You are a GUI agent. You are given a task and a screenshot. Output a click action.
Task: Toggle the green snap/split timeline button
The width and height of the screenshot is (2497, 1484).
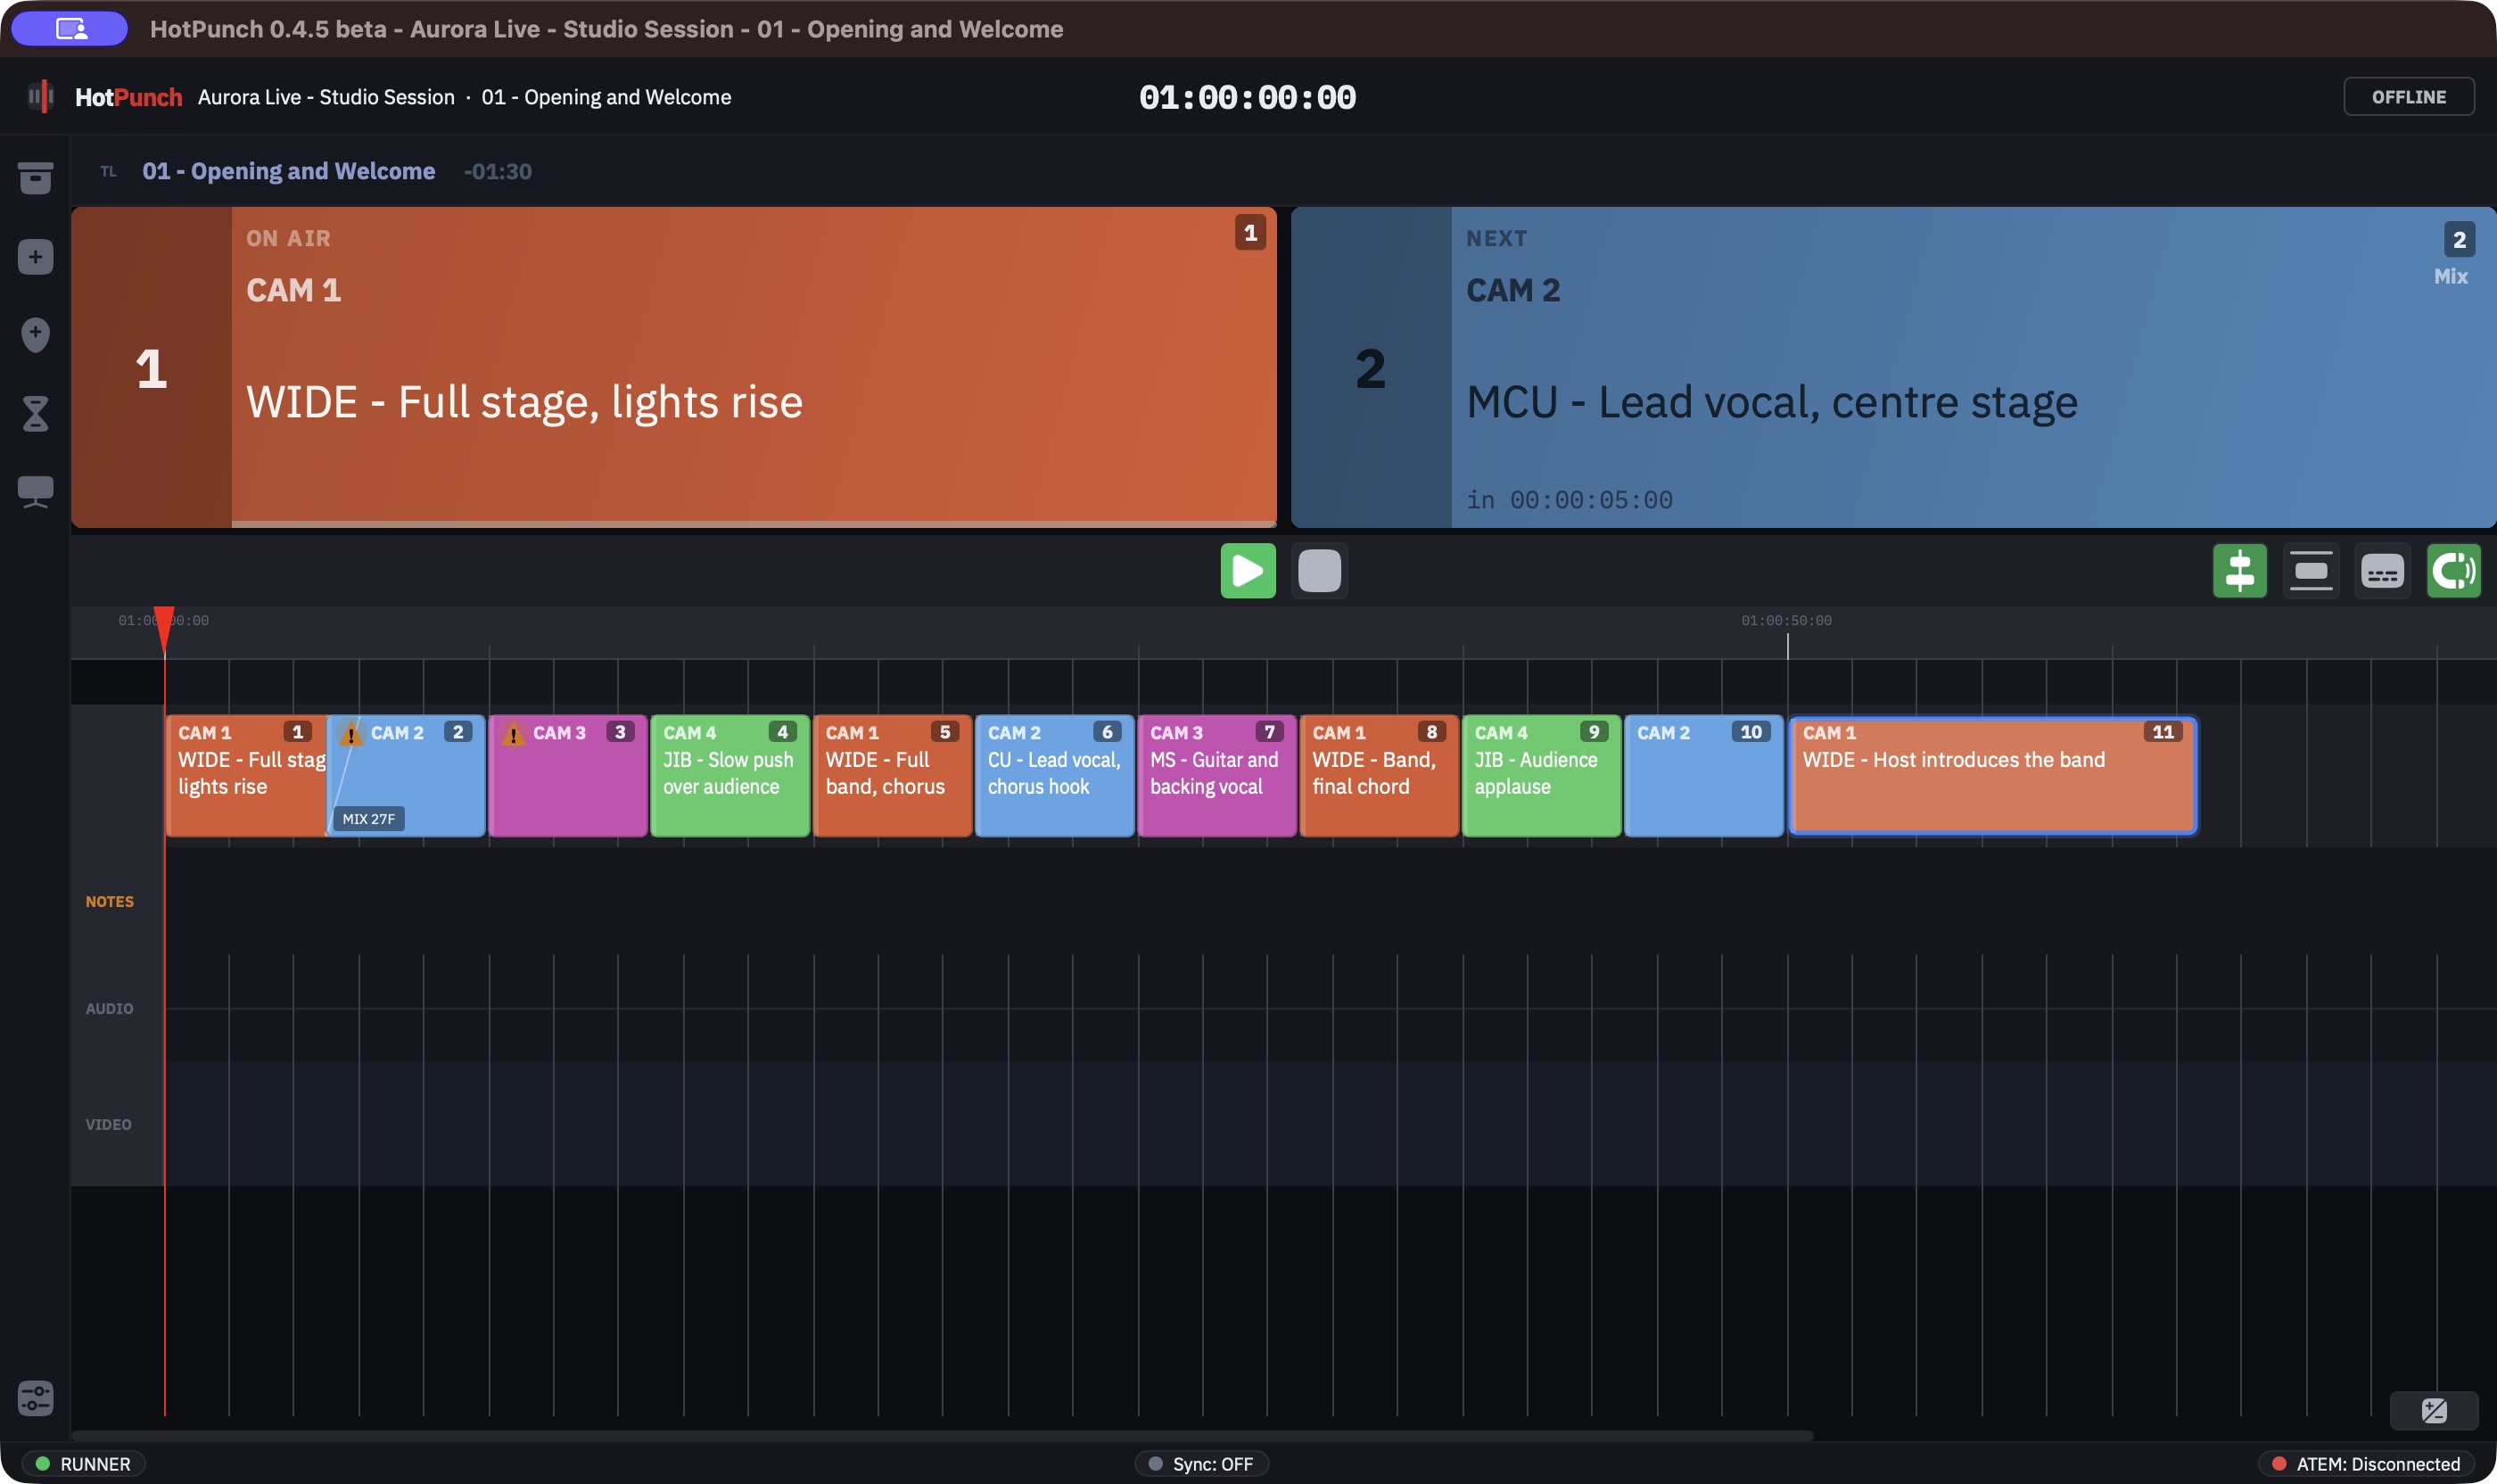pyautogui.click(x=2240, y=571)
